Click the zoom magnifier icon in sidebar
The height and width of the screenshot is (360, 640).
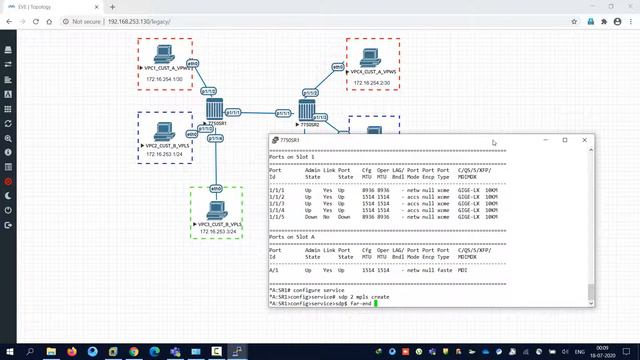(x=8, y=138)
